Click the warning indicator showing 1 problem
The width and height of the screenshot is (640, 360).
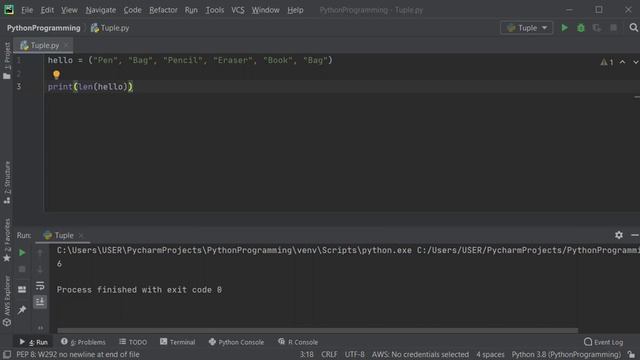[x=607, y=62]
